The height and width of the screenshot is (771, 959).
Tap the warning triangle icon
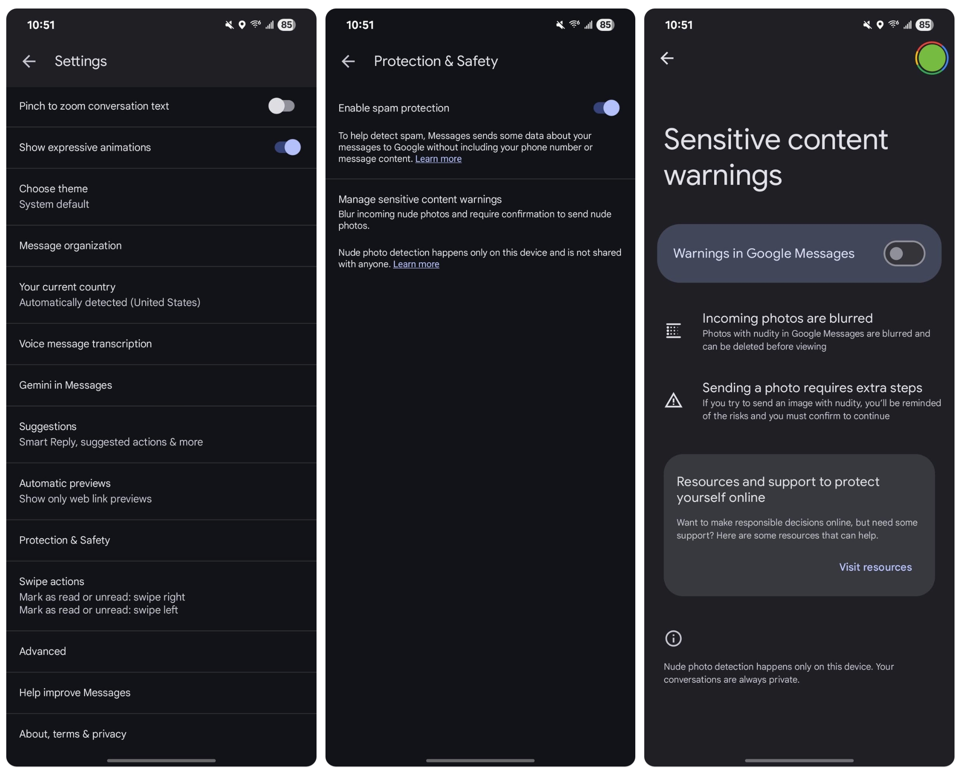[x=673, y=400]
